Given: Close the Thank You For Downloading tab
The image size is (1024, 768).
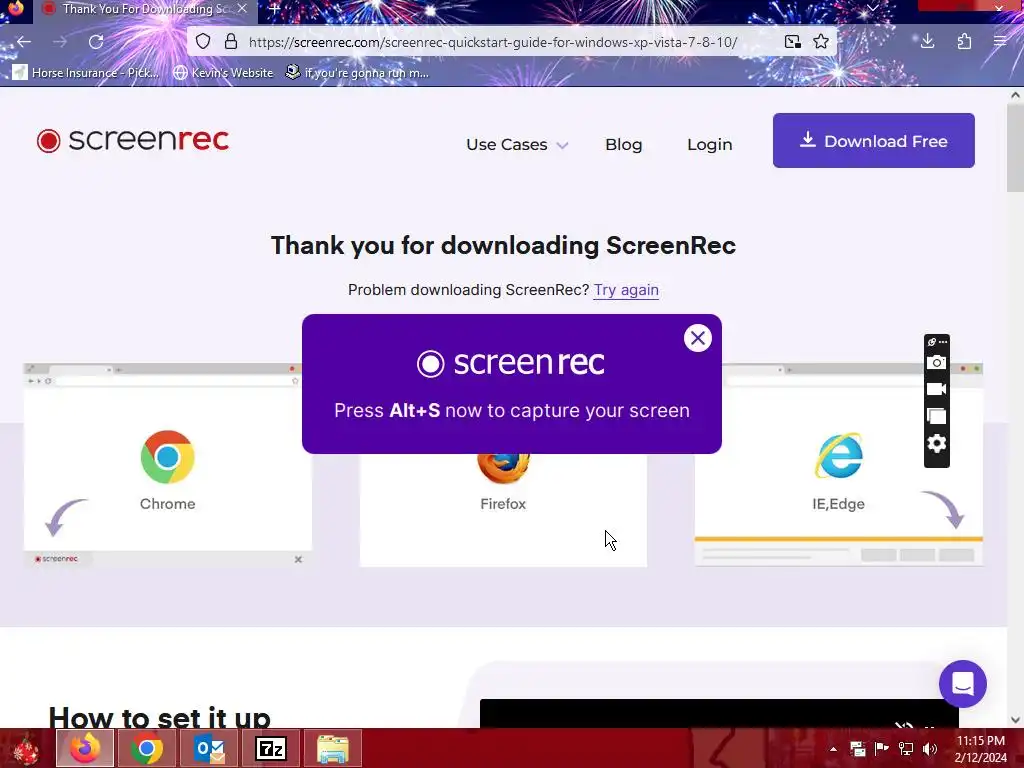Looking at the screenshot, I should [242, 8].
